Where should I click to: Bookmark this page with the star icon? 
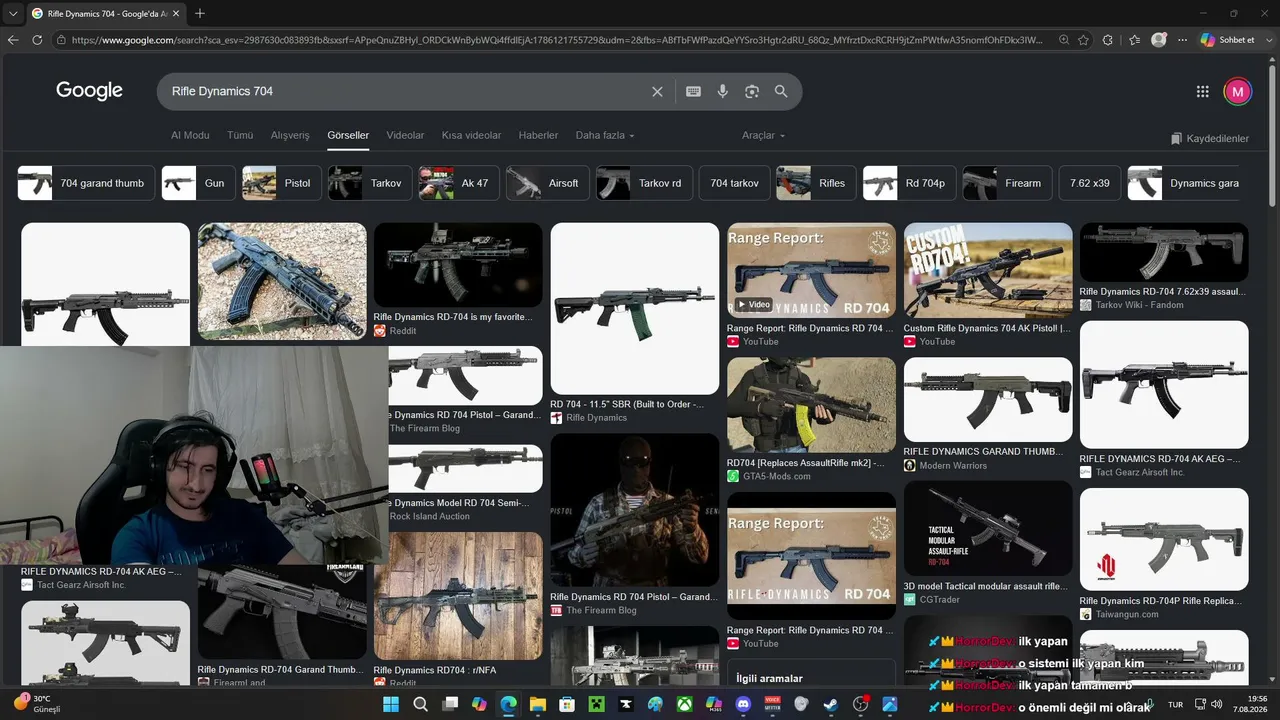click(x=1083, y=40)
